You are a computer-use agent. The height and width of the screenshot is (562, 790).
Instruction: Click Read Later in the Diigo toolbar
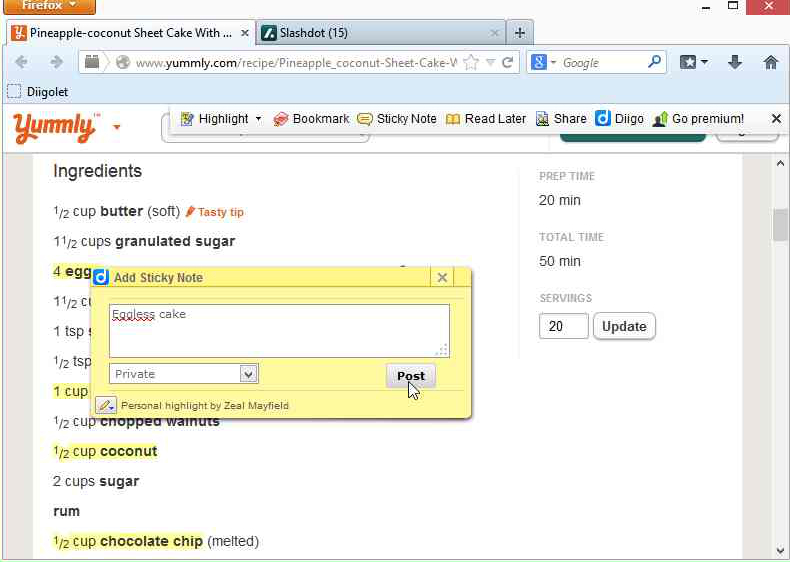click(486, 119)
